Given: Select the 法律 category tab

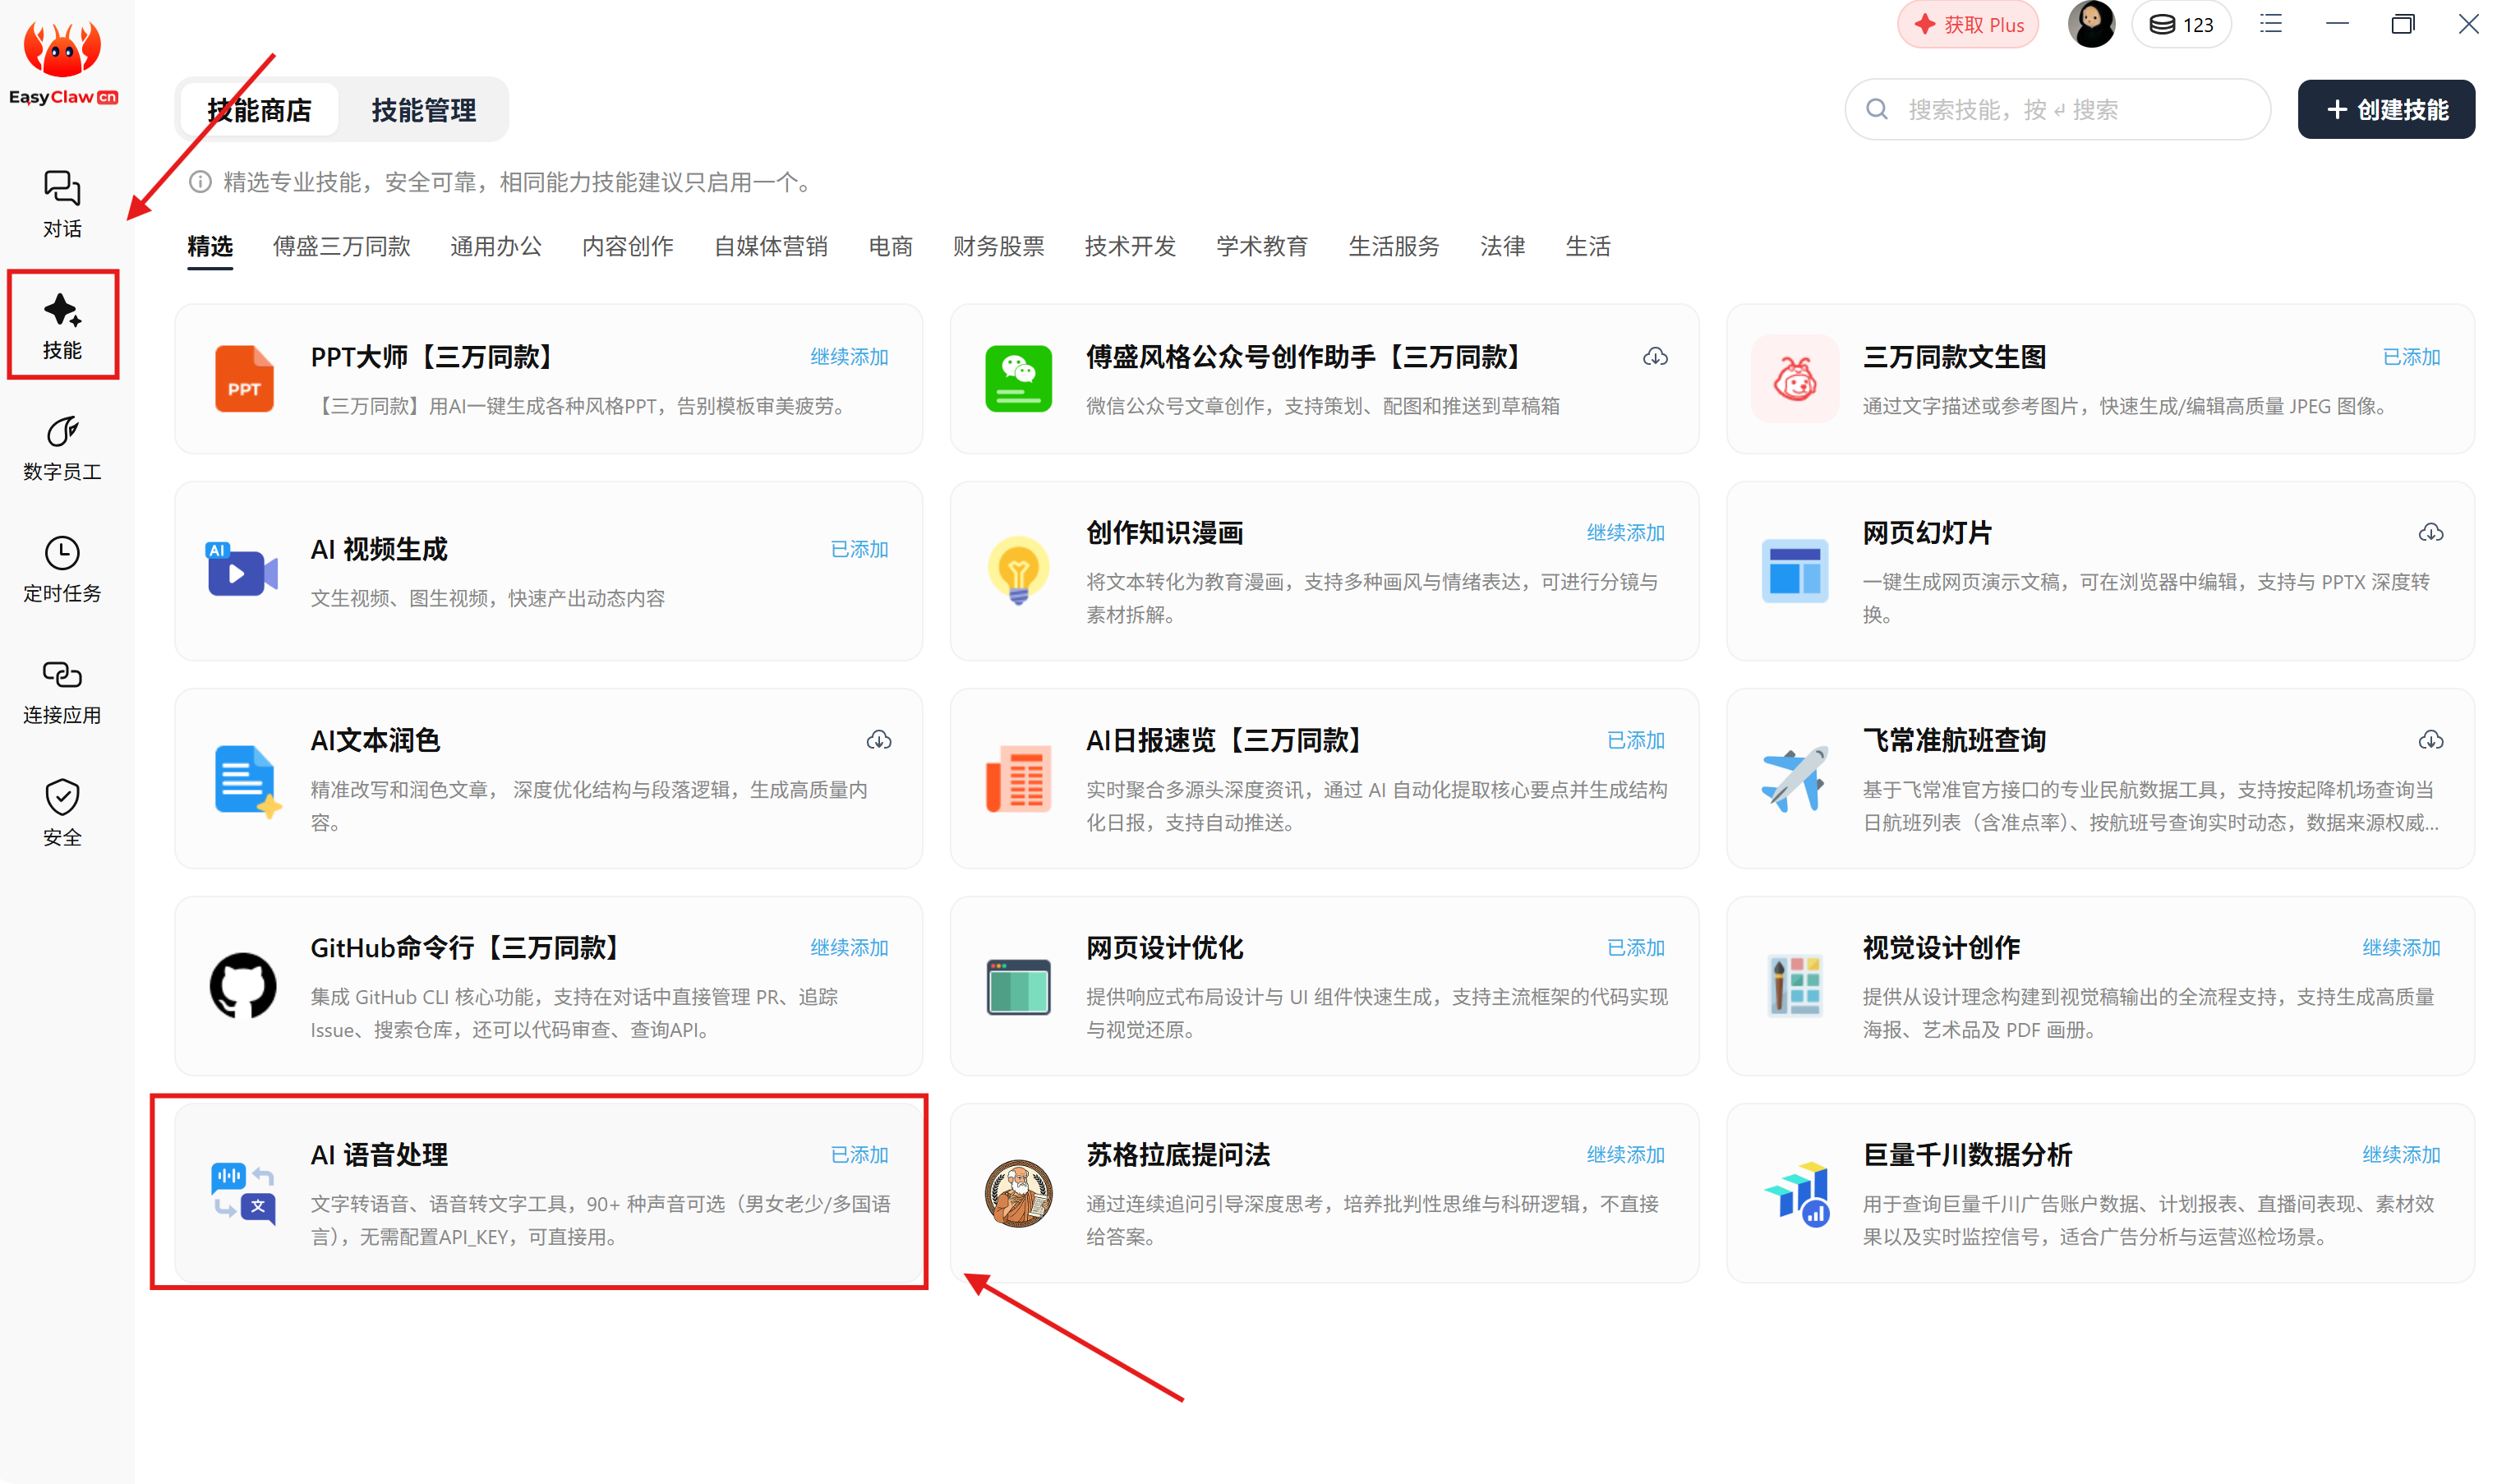Looking at the screenshot, I should coord(1502,246).
